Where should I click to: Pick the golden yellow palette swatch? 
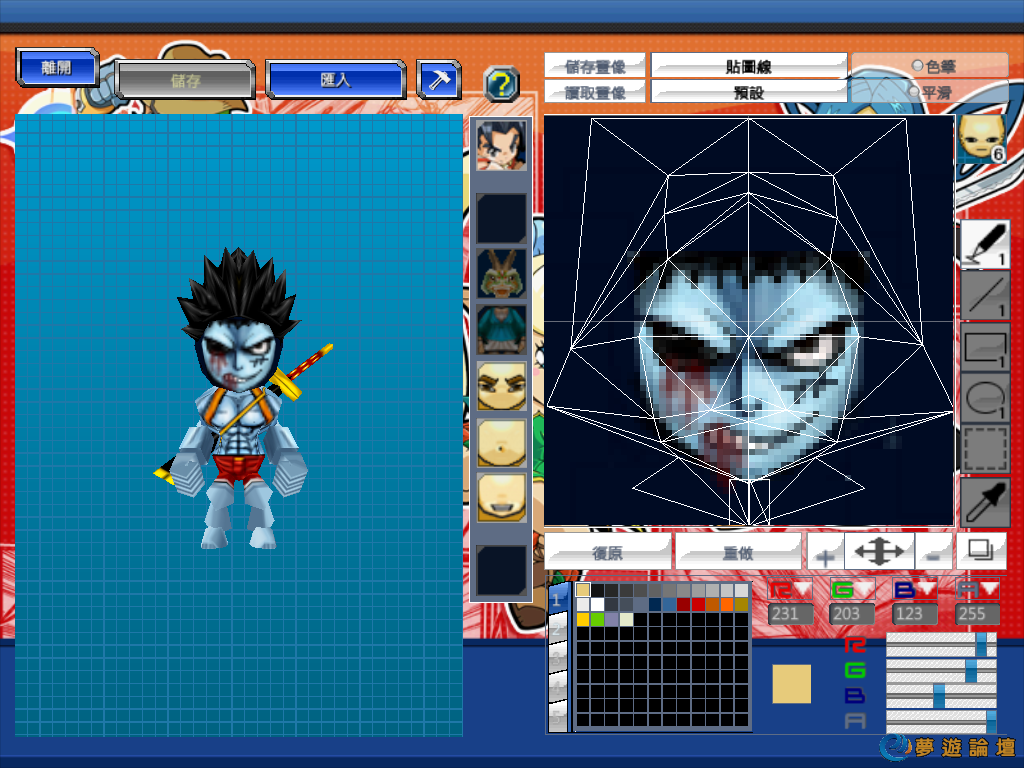point(583,619)
